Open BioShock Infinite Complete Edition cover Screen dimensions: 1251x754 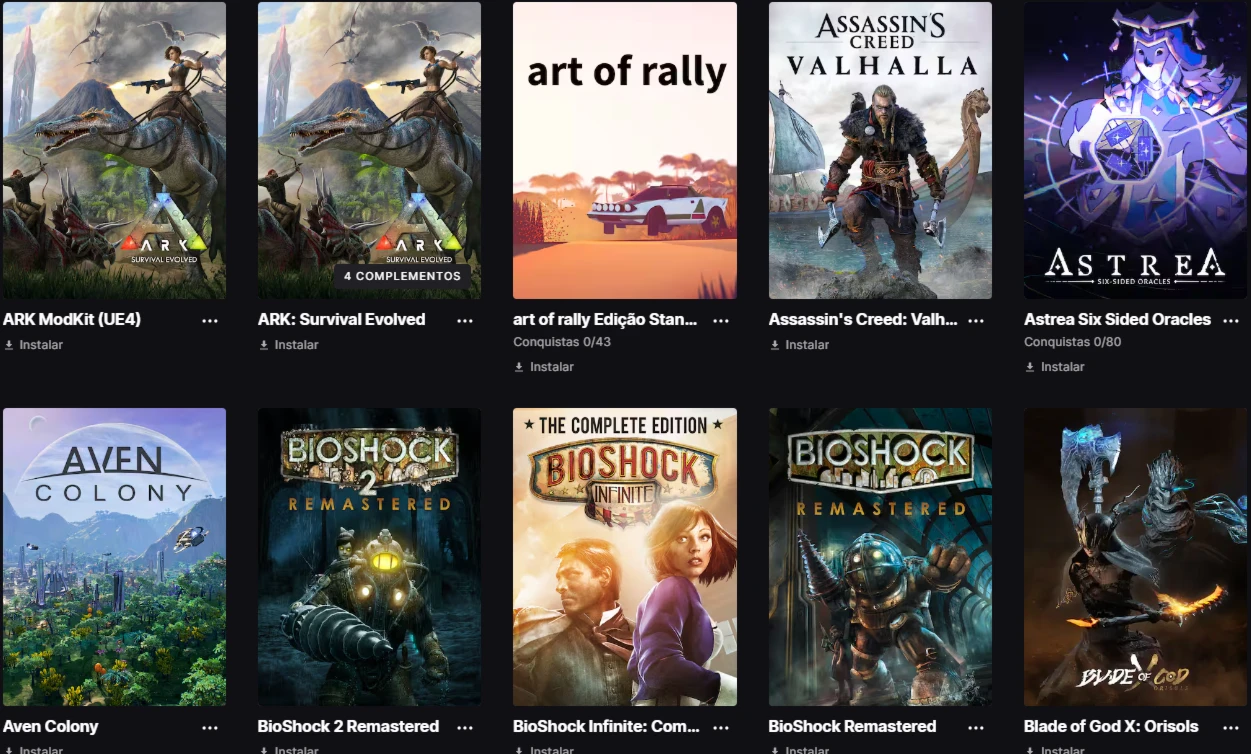pos(625,557)
